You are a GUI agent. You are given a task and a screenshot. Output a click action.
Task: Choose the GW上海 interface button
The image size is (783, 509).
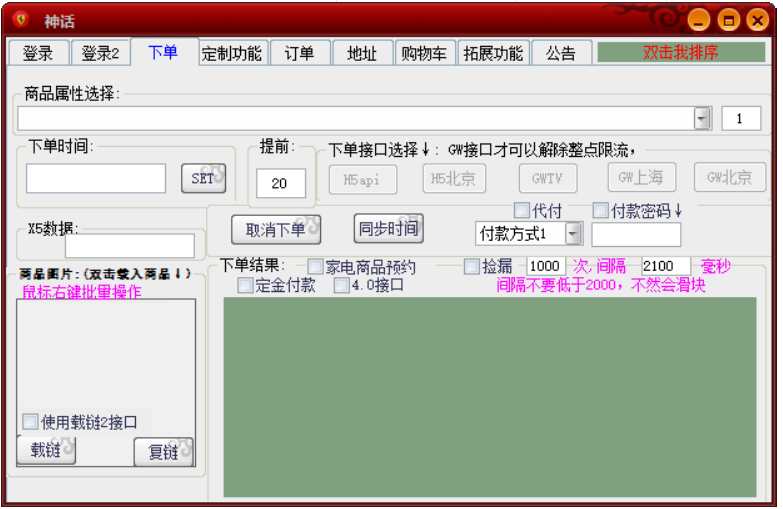coord(641,178)
